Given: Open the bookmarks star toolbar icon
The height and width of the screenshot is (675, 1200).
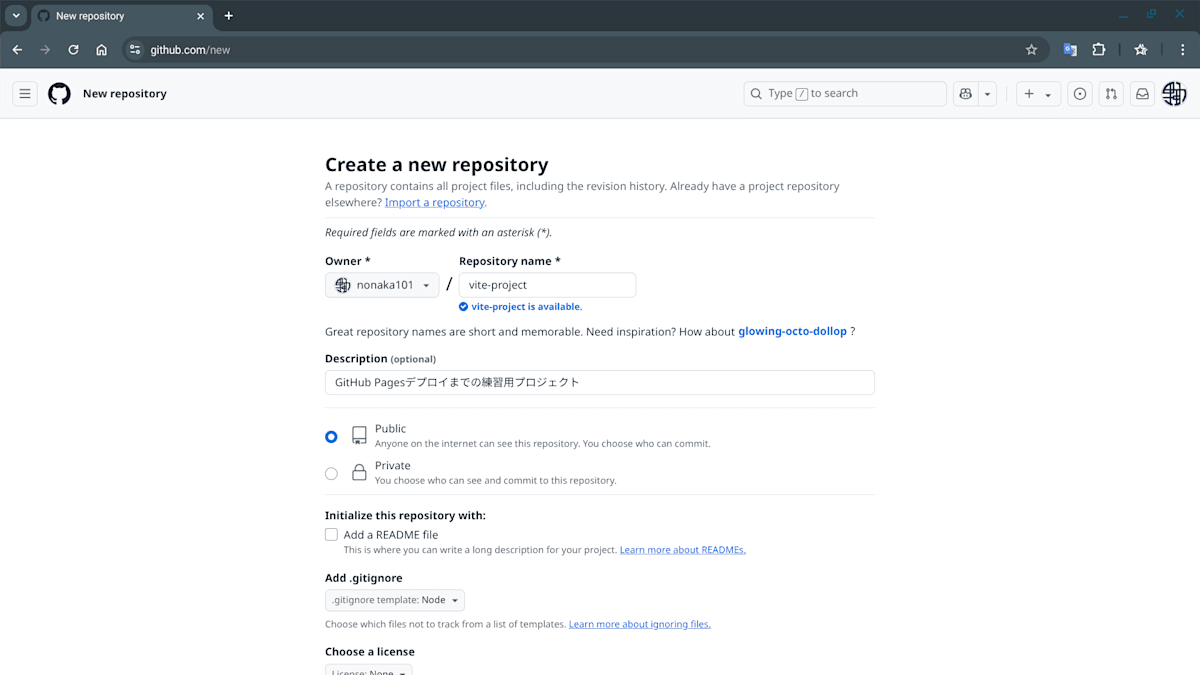Looking at the screenshot, I should point(1141,50).
